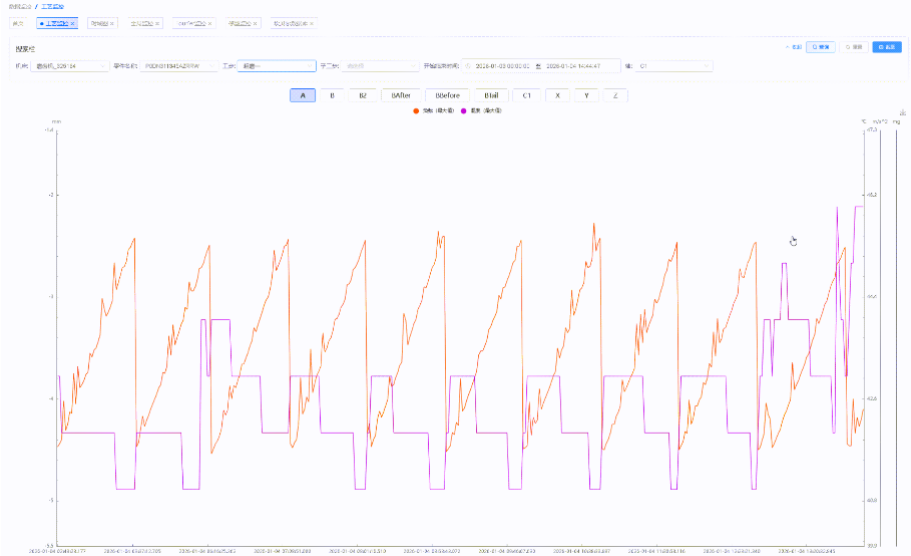This screenshot has height=556, width=911.
Task: Close the active tab with blue dot
Action: pos(73,23)
